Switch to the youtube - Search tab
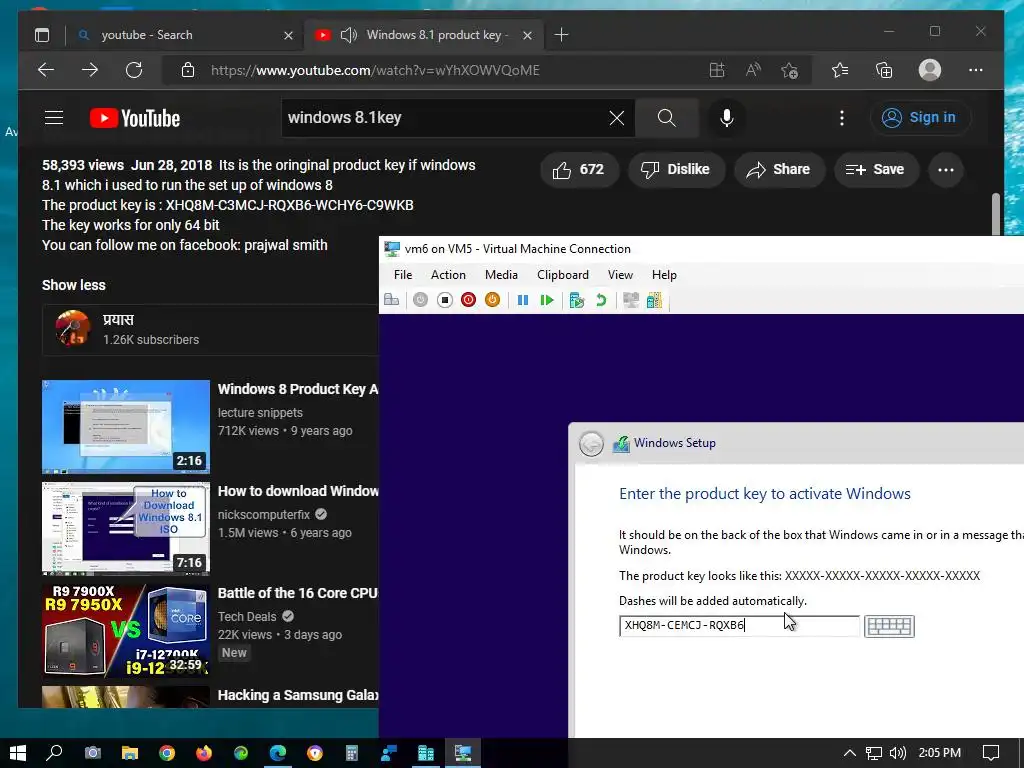This screenshot has height=768, width=1024. (x=185, y=35)
